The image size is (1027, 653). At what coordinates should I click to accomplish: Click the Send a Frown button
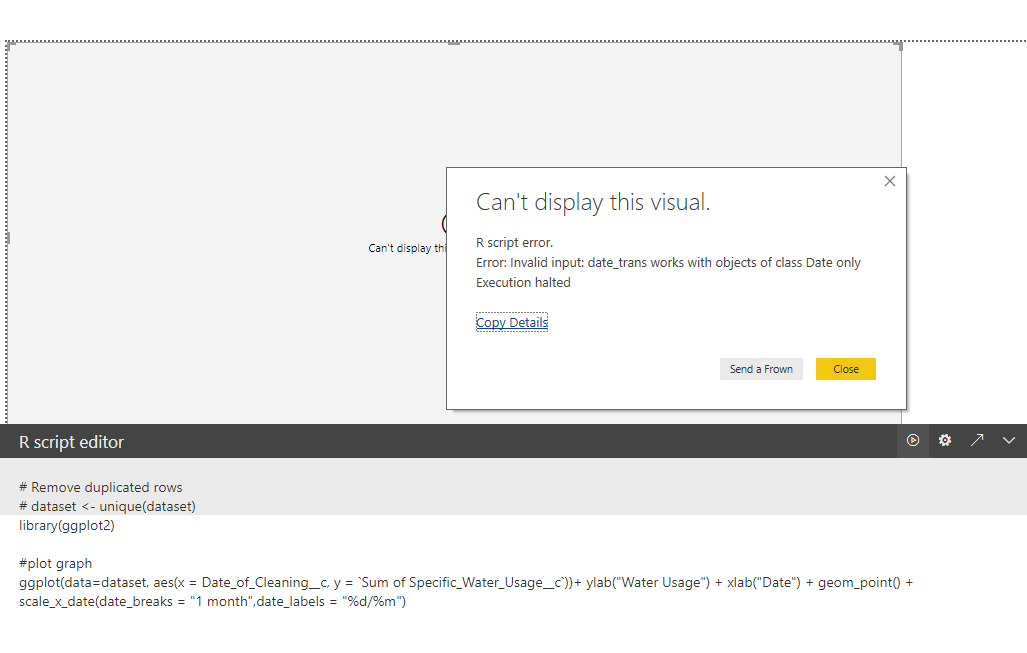pyautogui.click(x=761, y=369)
